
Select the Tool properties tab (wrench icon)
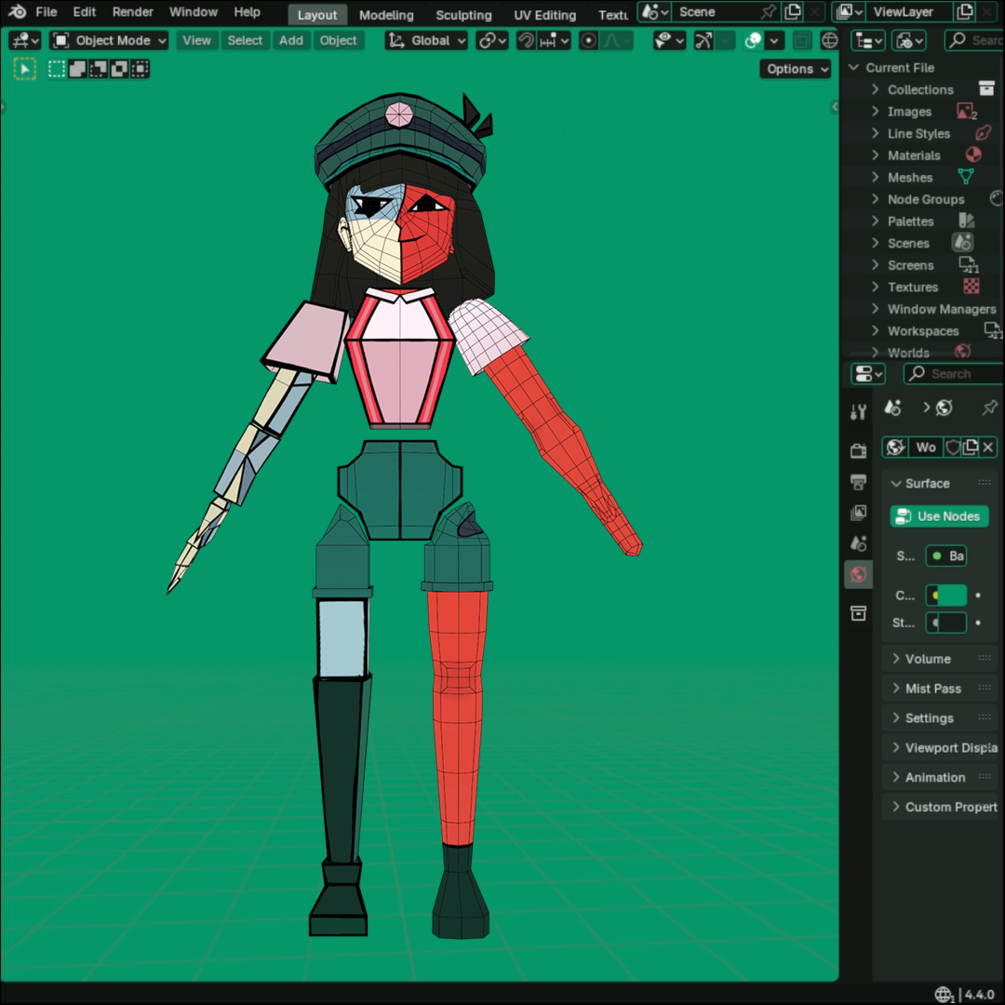pos(858,410)
